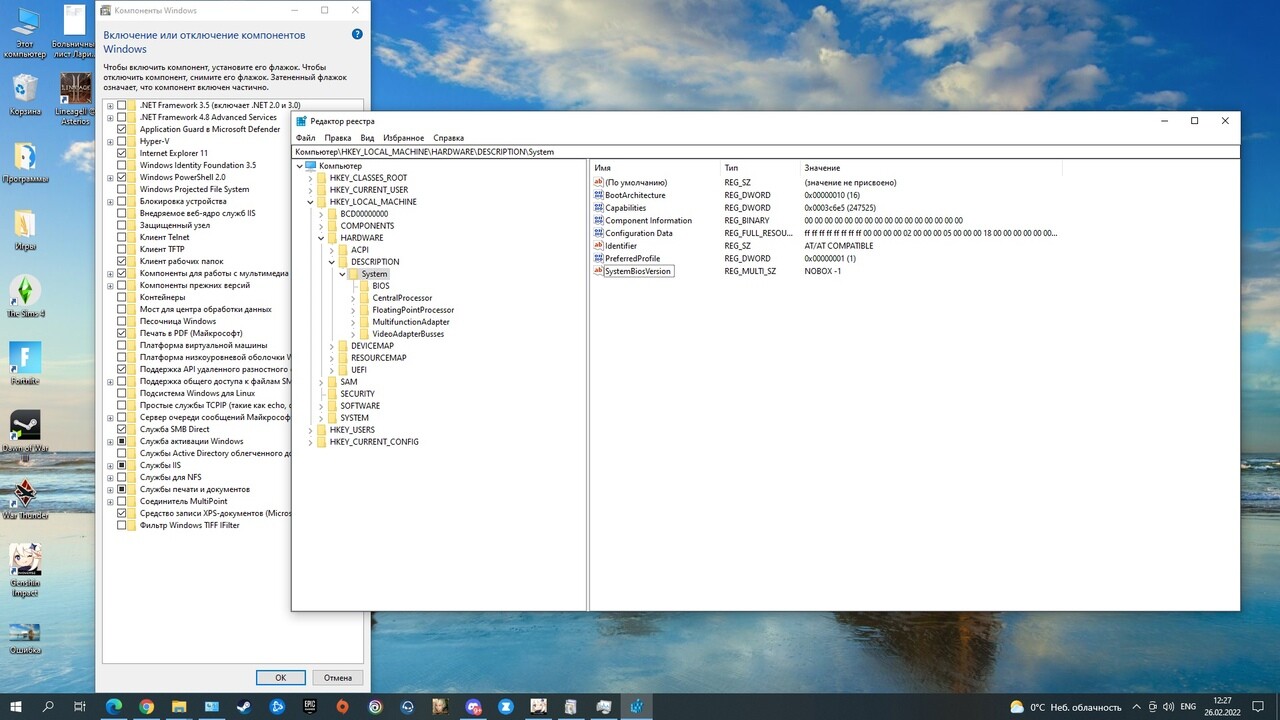Click the Configuration Data value icon
This screenshot has height=720, width=1280.
(x=598, y=233)
